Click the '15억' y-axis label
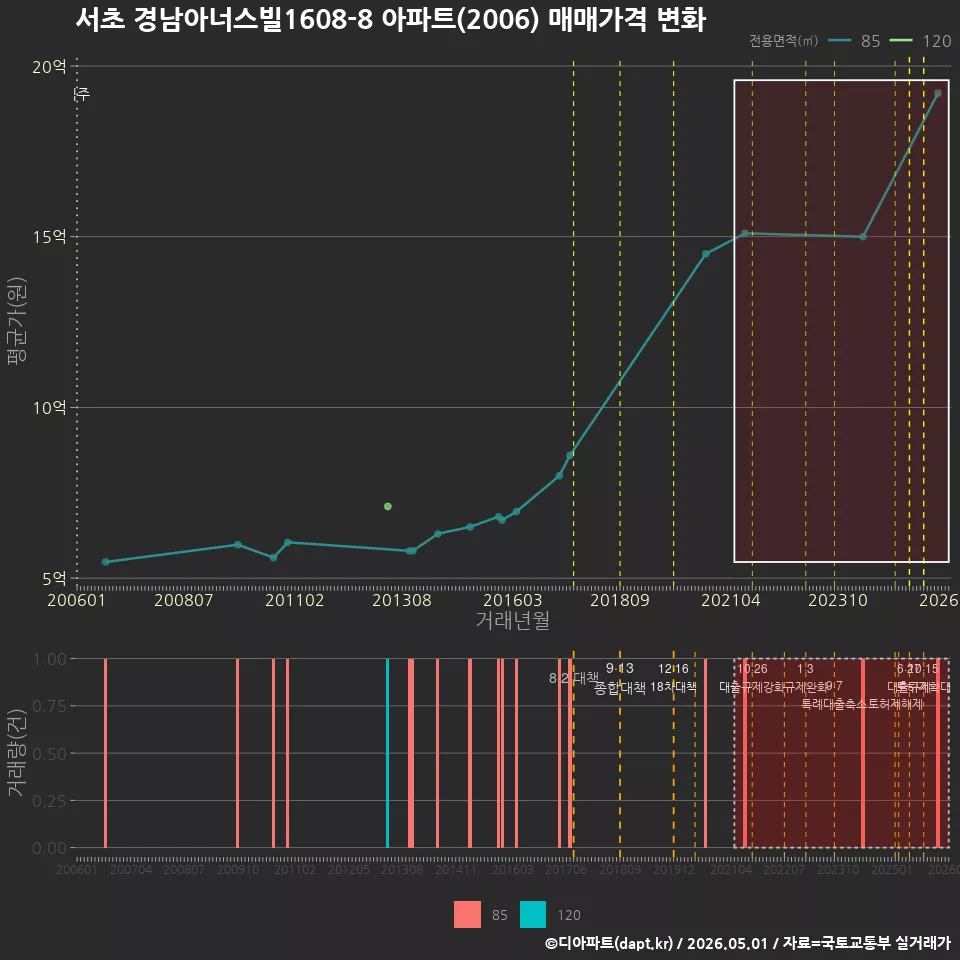 (49, 236)
